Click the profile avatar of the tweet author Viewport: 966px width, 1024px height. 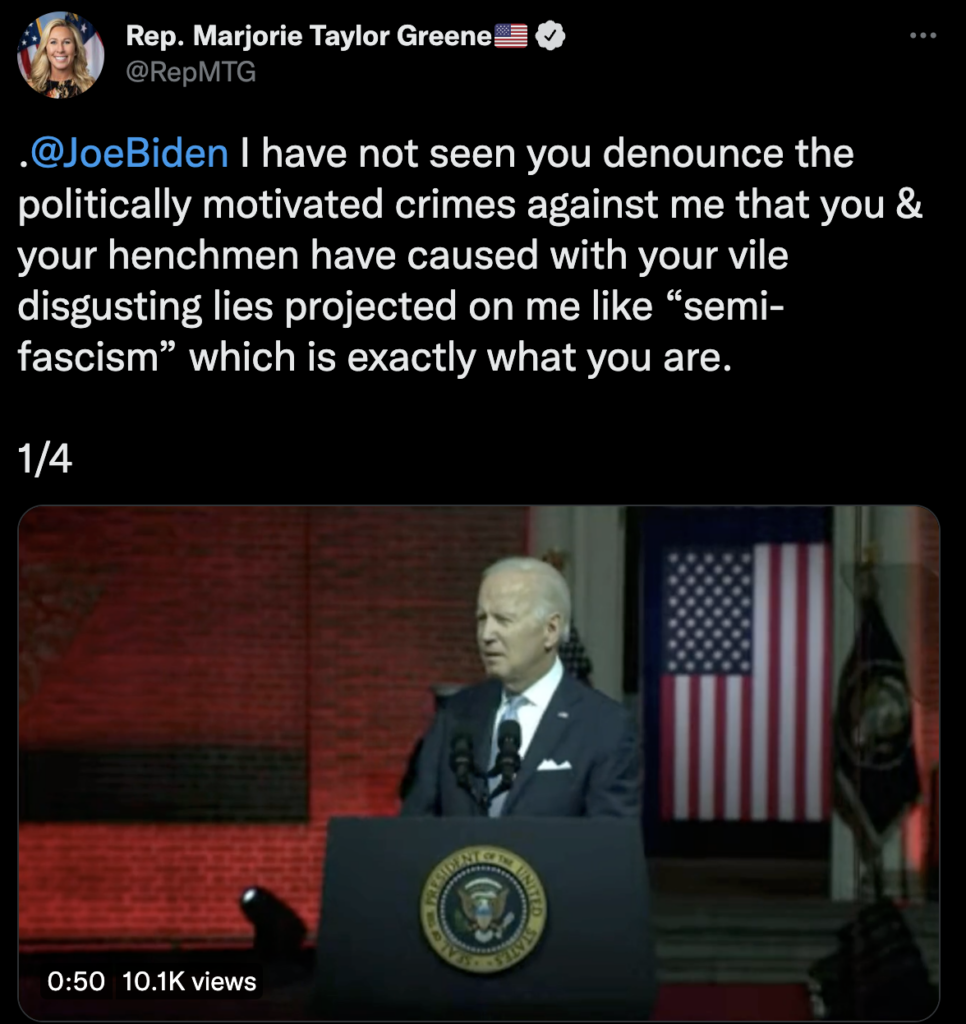tap(60, 55)
